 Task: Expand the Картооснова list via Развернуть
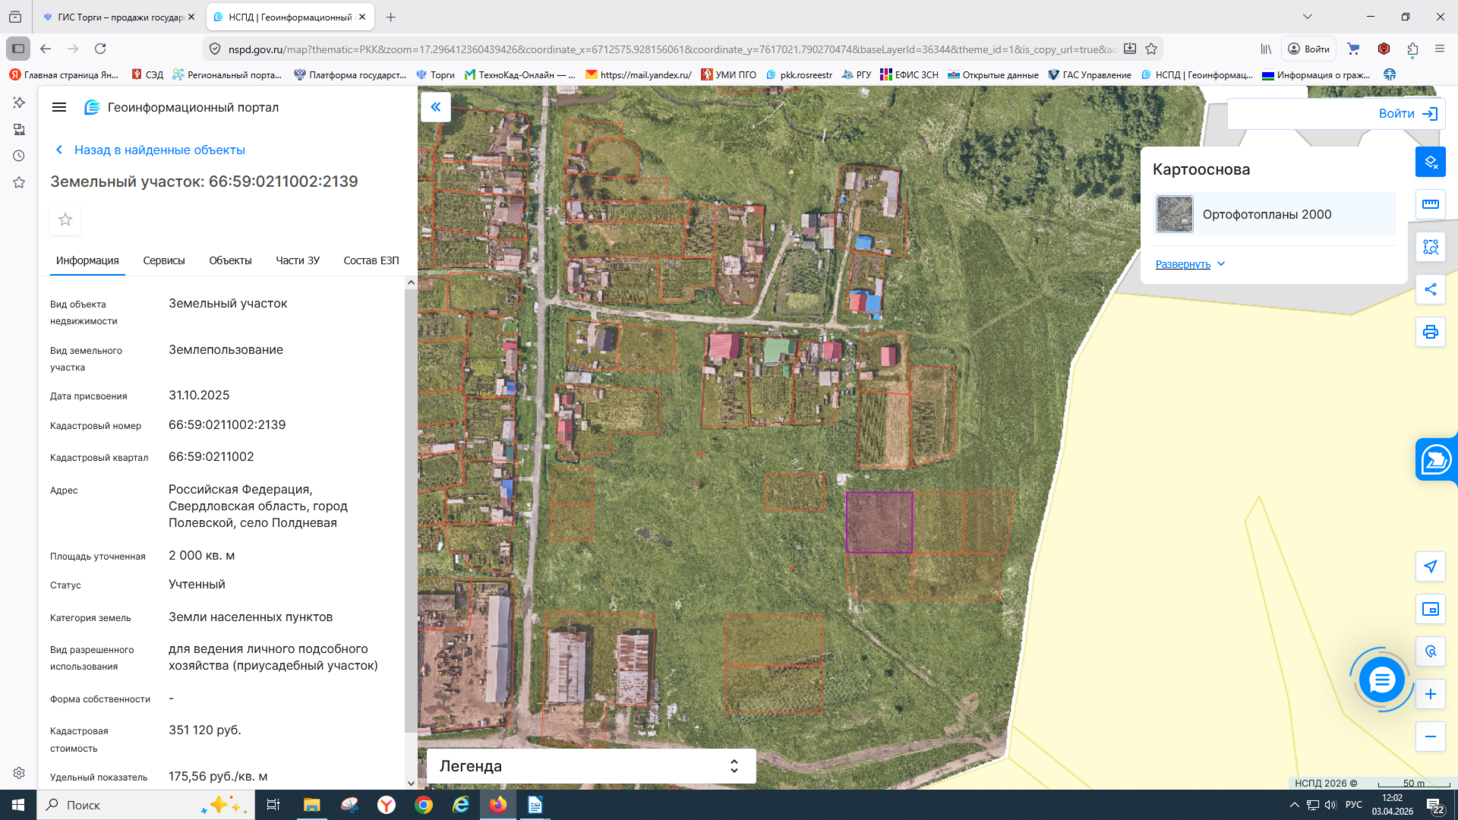click(x=1189, y=264)
